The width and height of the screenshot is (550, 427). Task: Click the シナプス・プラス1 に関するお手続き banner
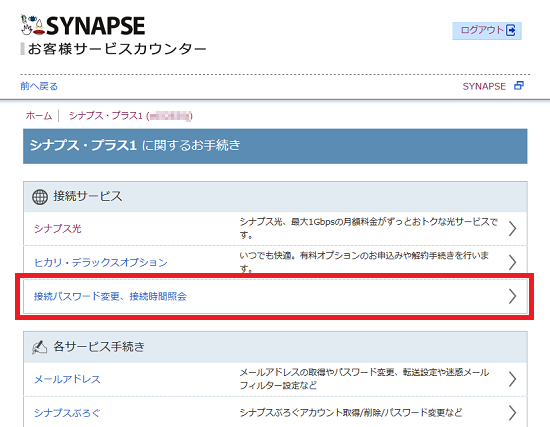click(275, 146)
